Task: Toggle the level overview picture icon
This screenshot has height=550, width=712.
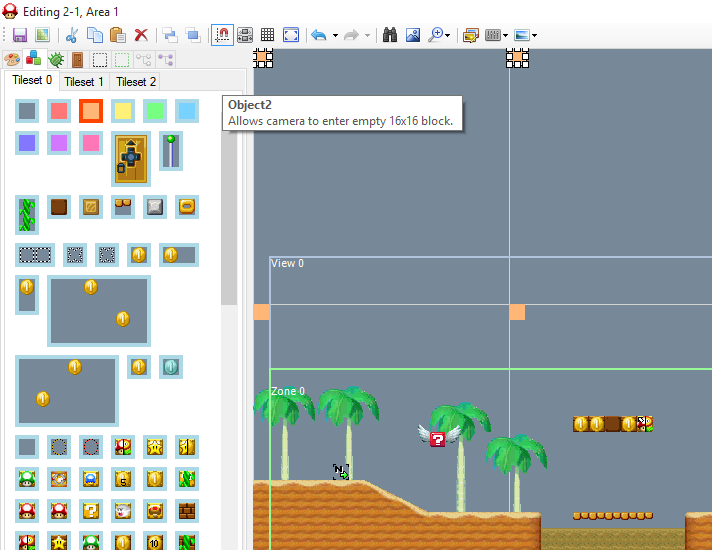Action: (x=412, y=35)
